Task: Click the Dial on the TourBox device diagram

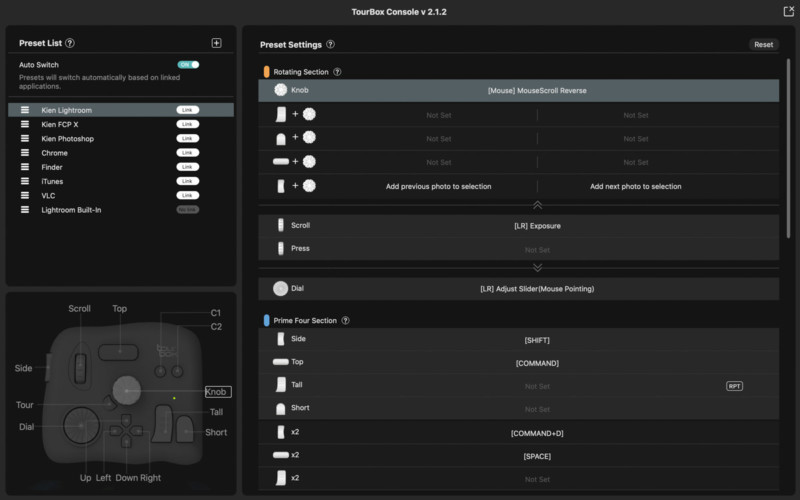Action: [x=81, y=425]
